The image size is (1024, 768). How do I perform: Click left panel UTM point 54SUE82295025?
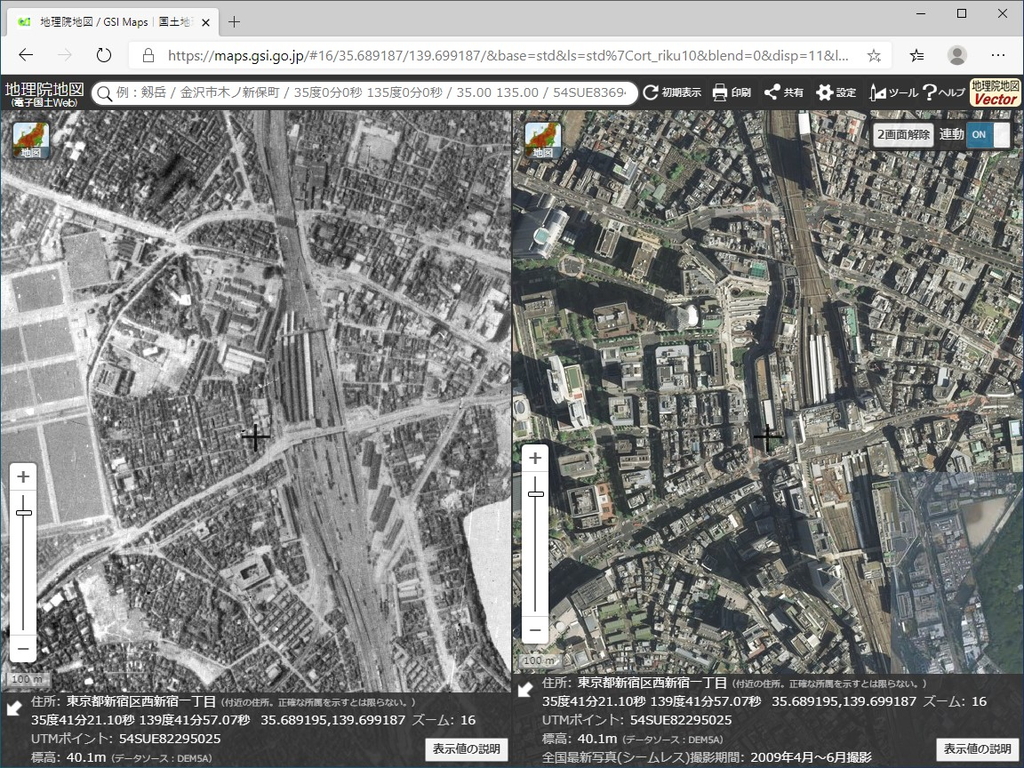[170, 739]
